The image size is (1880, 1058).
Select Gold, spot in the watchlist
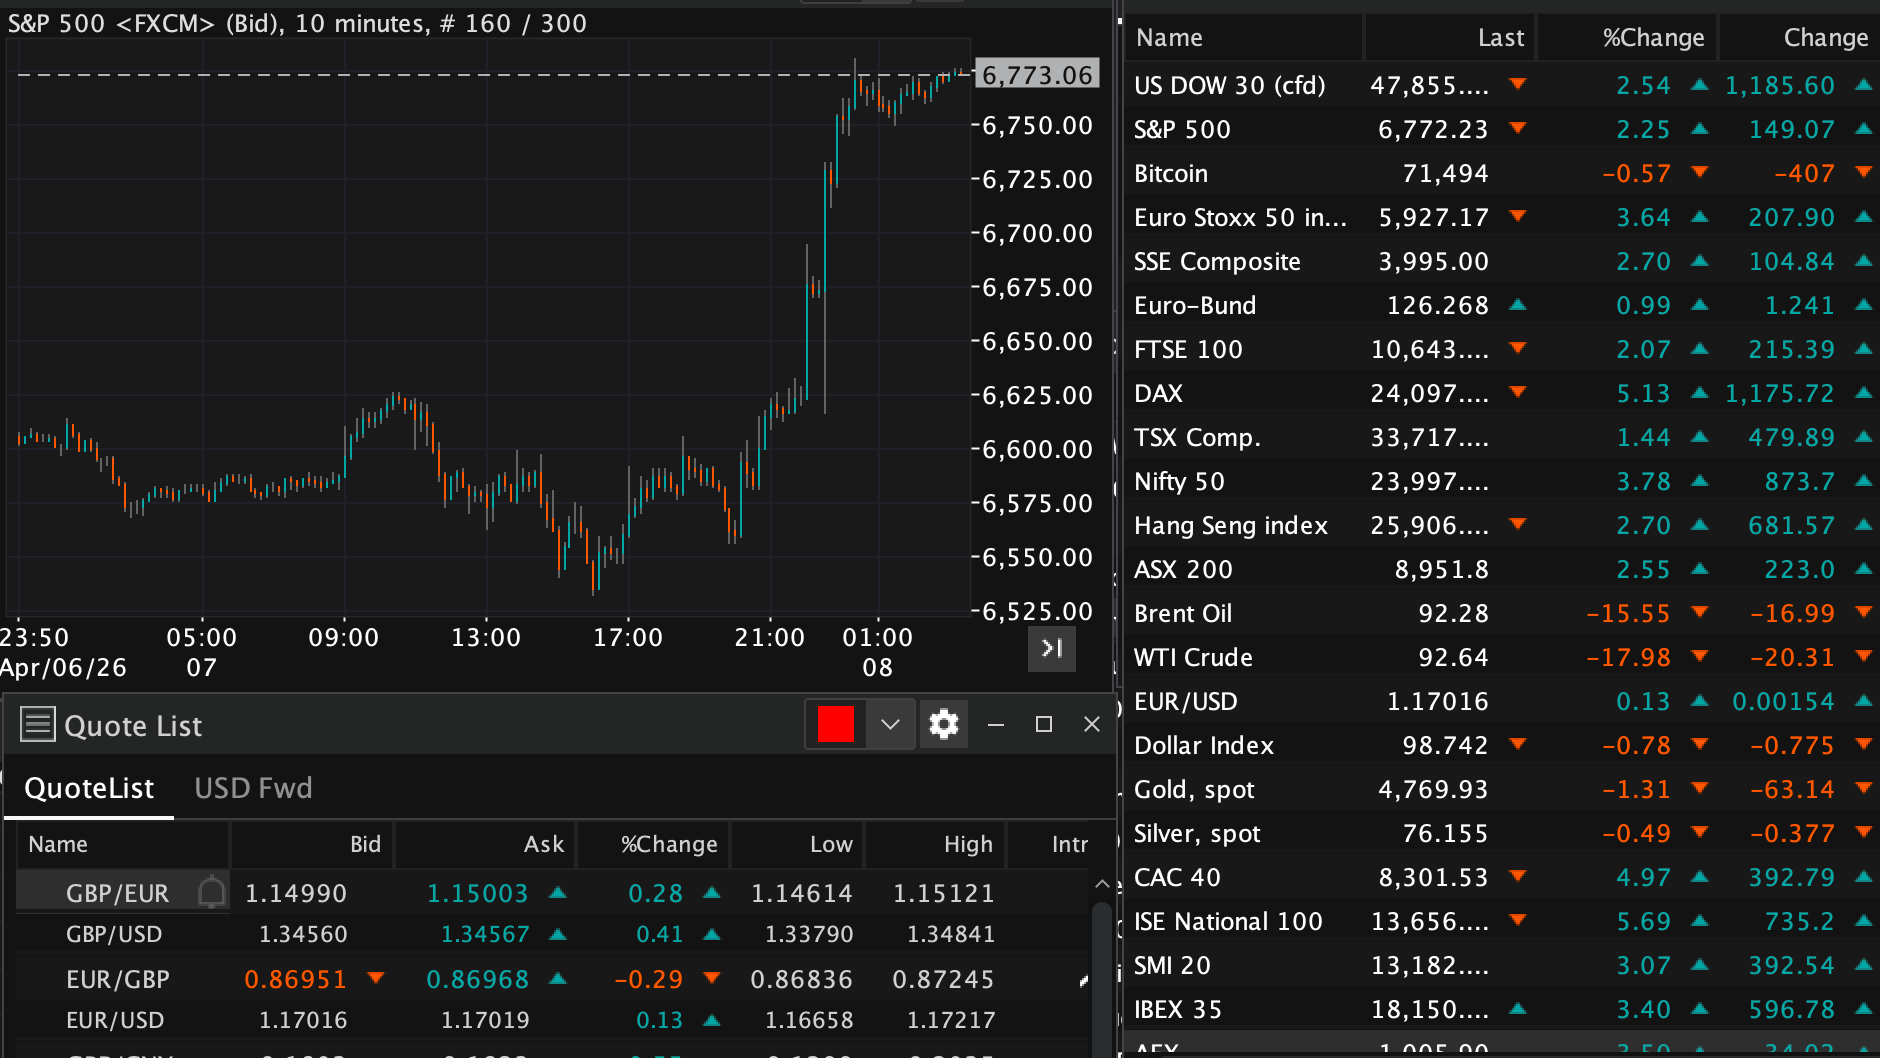tap(1501, 789)
